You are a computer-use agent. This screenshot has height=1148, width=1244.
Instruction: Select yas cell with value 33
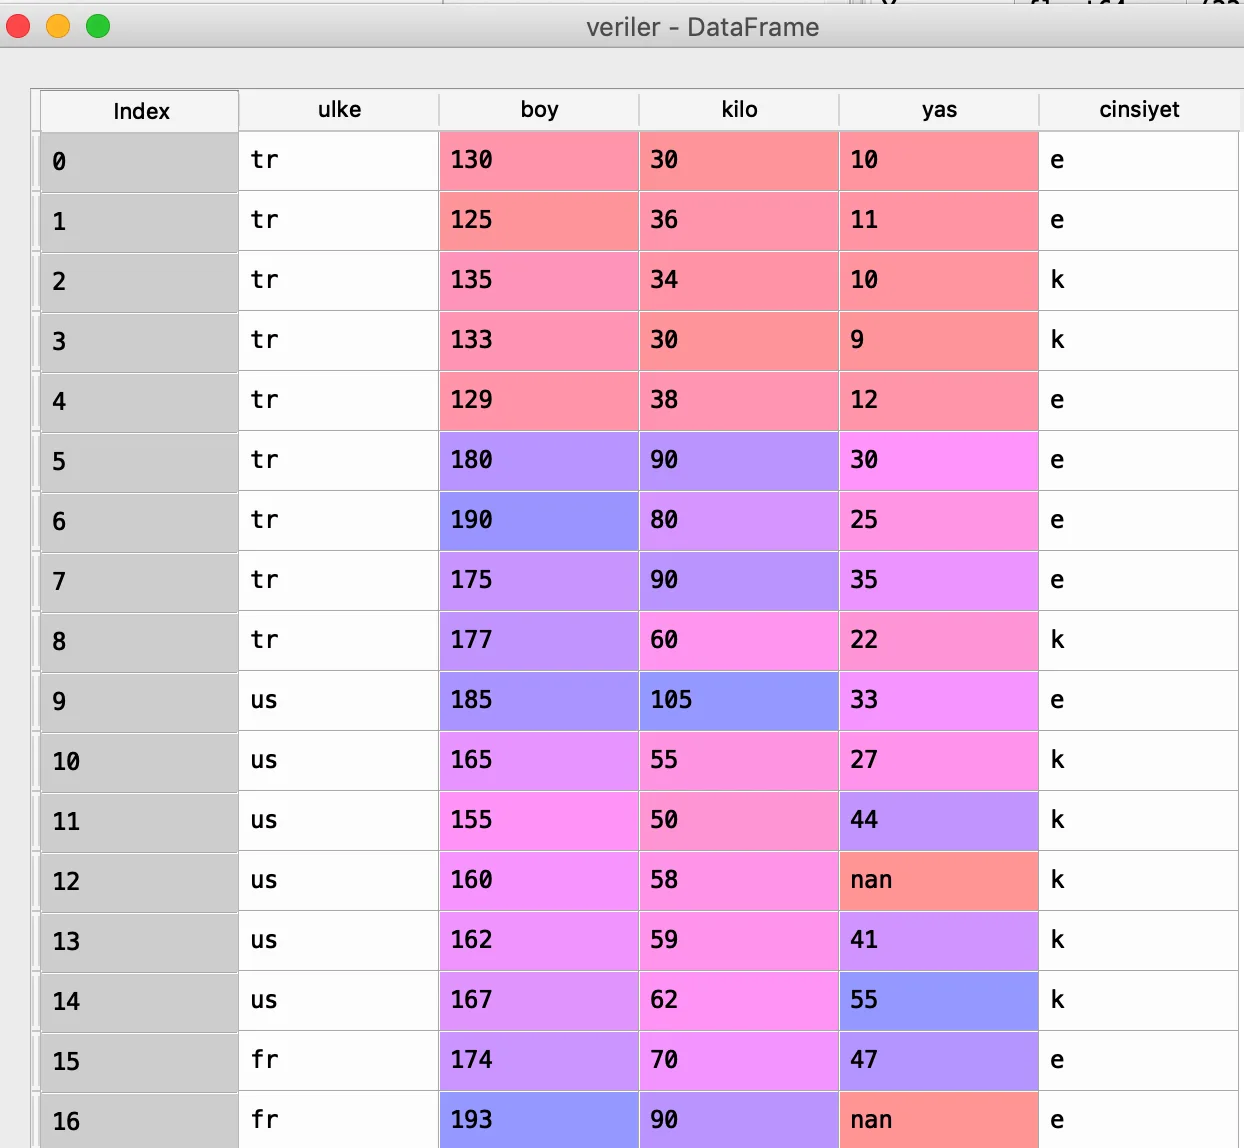pyautogui.click(x=939, y=701)
